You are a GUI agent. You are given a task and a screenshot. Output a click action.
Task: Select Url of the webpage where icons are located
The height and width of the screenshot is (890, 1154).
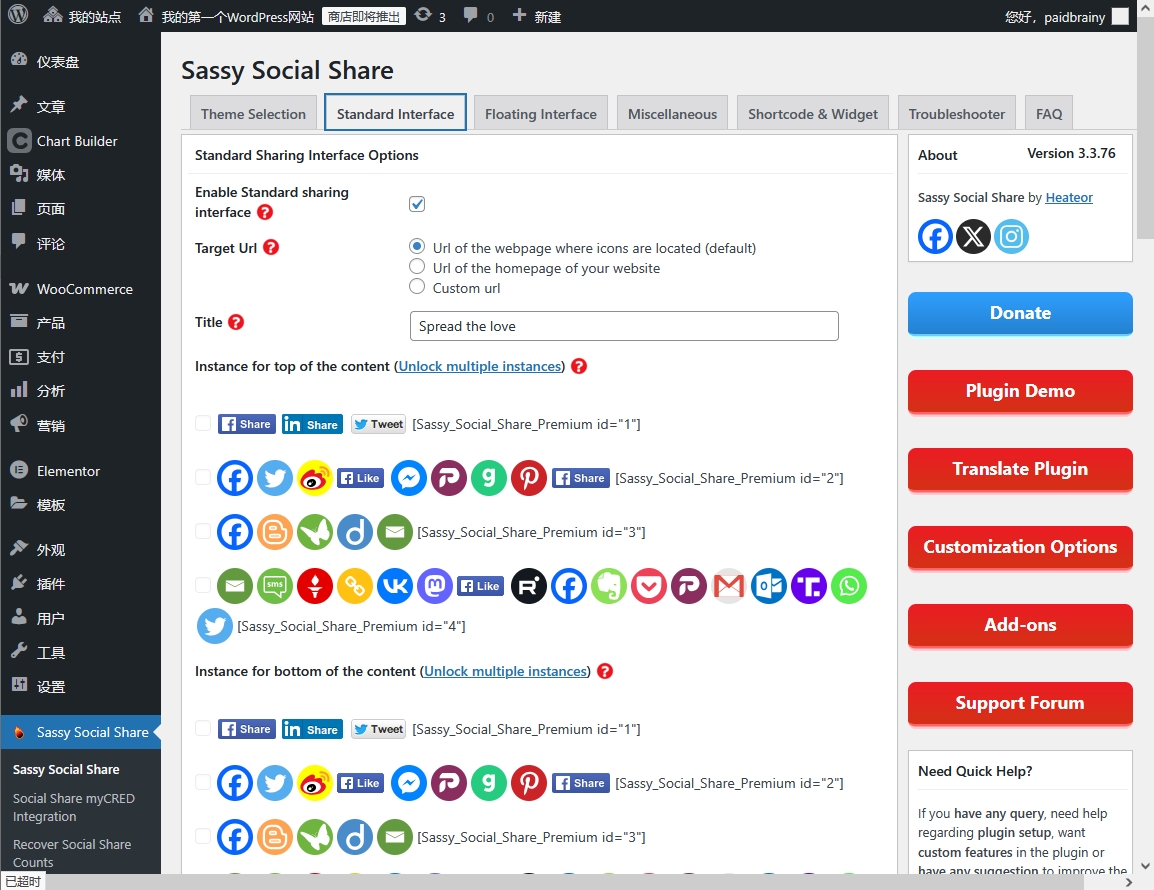[417, 246]
